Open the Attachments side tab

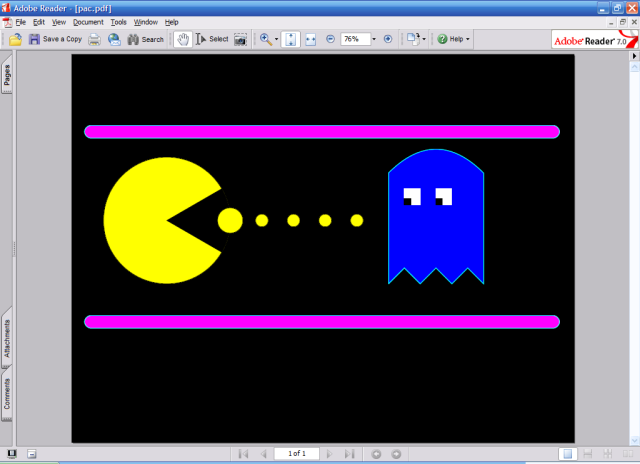[7, 338]
